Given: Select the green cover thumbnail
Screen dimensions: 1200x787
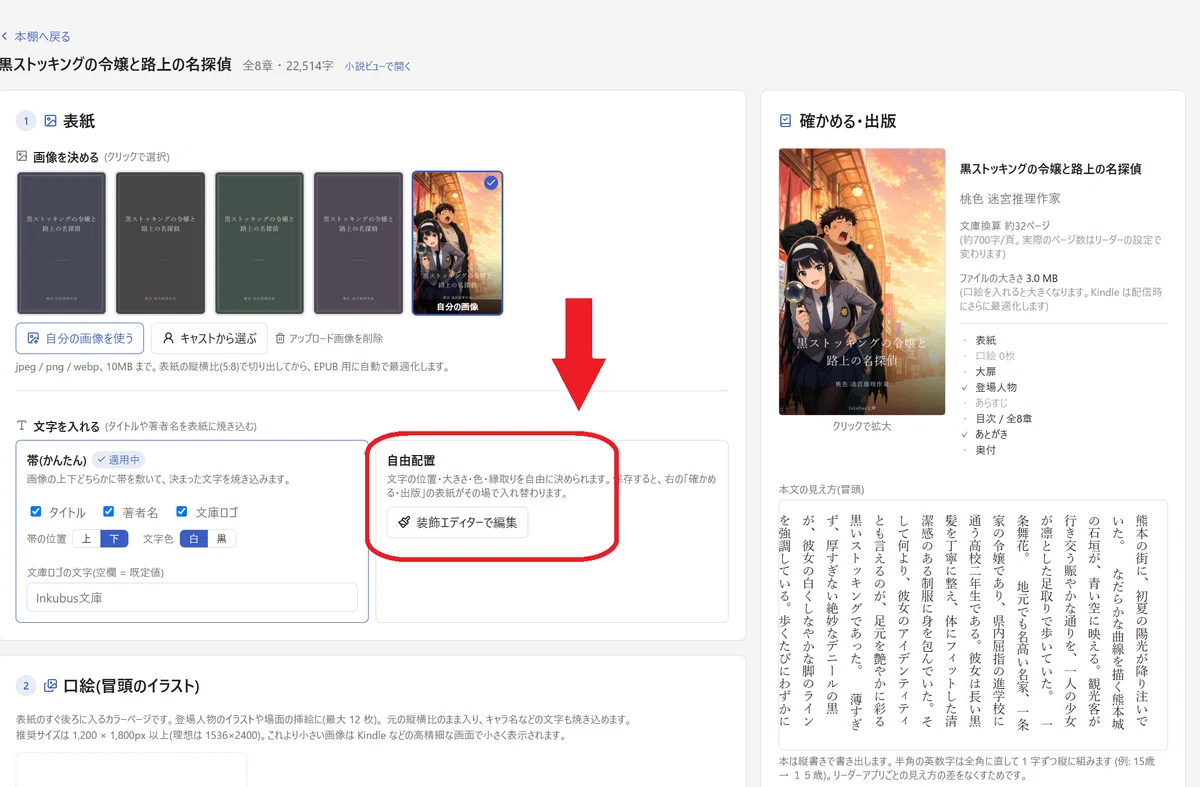Looking at the screenshot, I should tap(259, 243).
